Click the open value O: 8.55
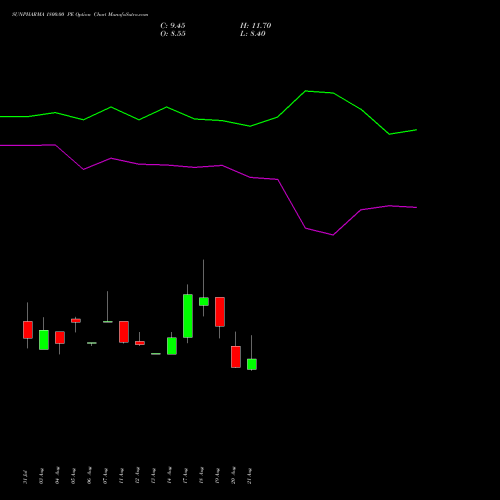 point(173,34)
